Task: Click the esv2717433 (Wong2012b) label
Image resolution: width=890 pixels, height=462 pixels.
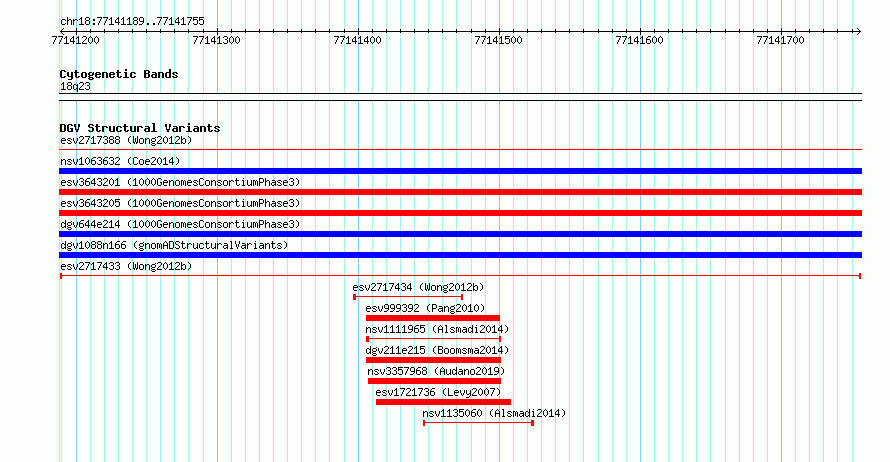Action: pyautogui.click(x=126, y=266)
